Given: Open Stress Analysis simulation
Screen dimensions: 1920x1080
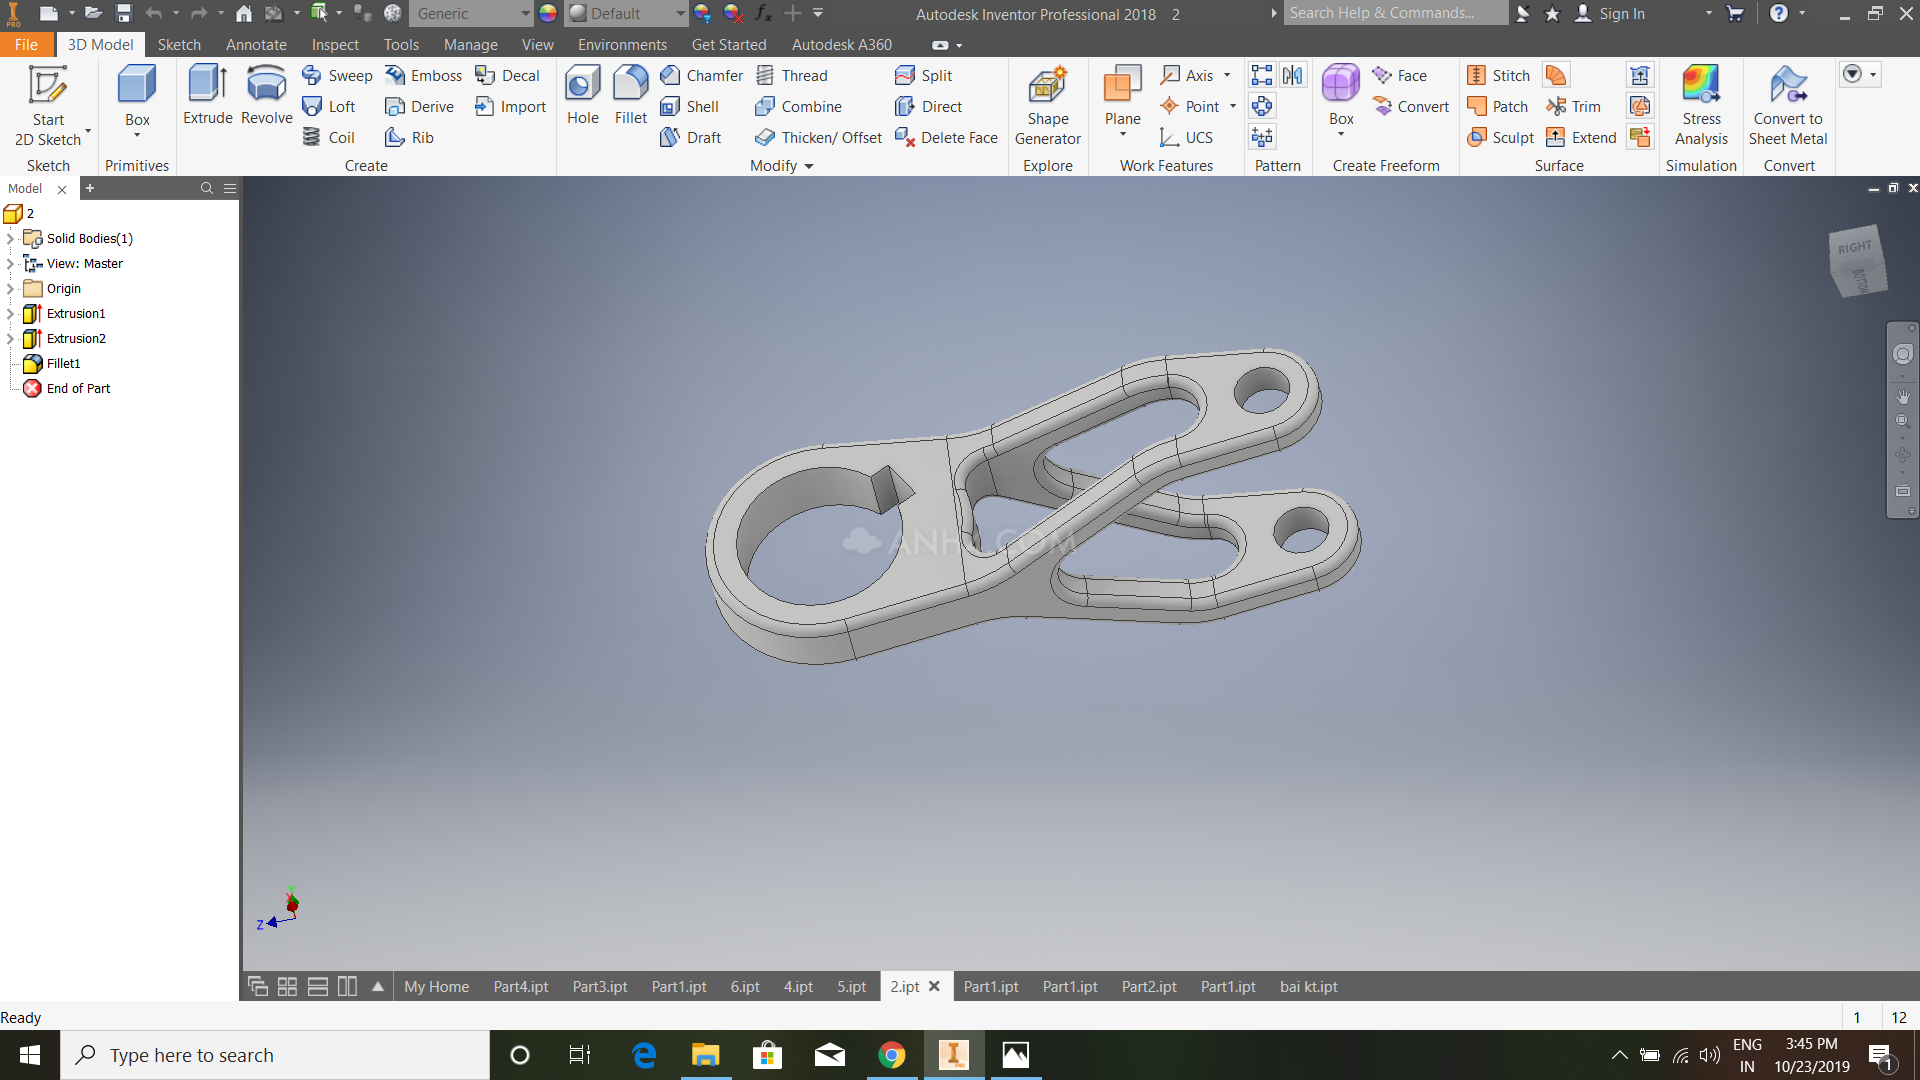Looking at the screenshot, I should pyautogui.click(x=1701, y=106).
